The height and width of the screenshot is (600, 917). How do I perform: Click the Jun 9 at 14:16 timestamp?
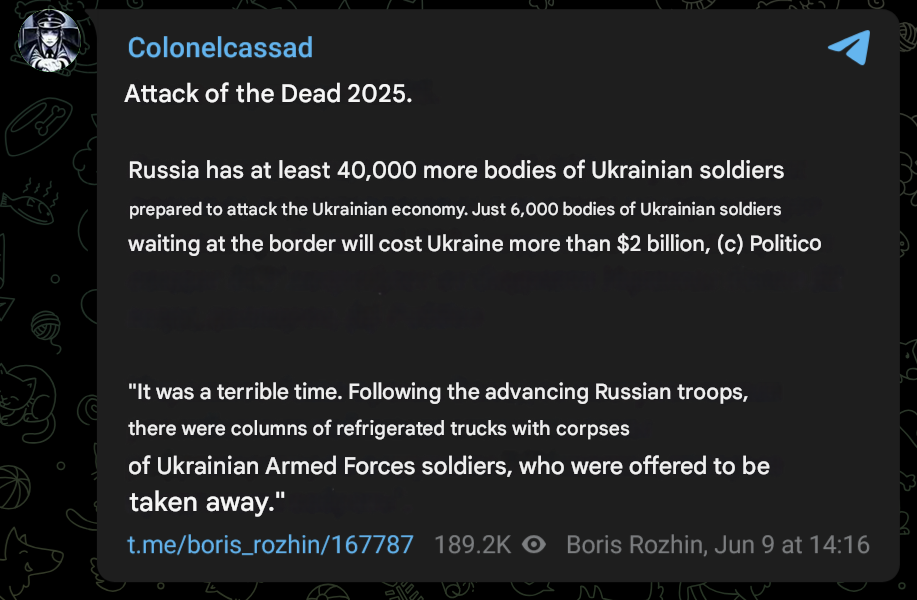coord(792,545)
